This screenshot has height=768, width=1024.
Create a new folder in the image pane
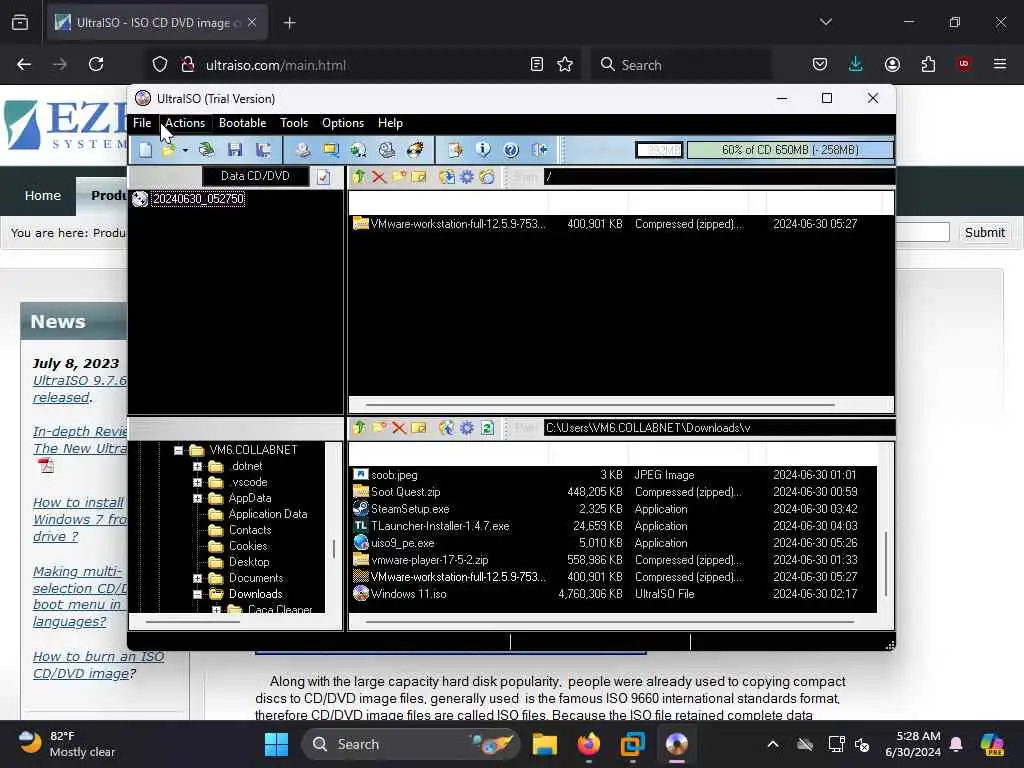click(x=398, y=176)
